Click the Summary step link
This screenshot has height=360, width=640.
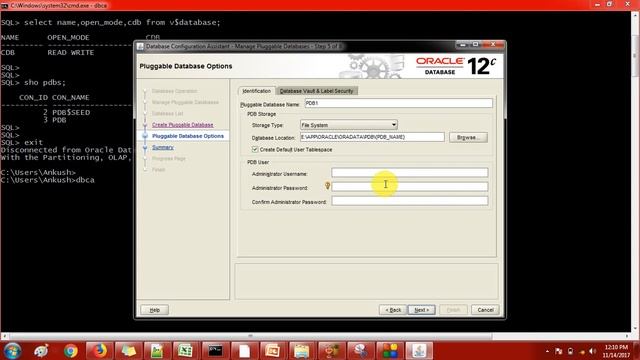click(163, 147)
